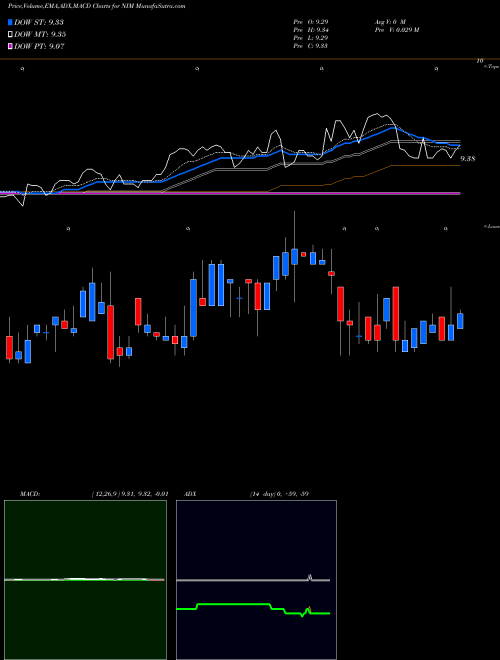
Task: Click the ADX values '(14 day) 0, +59, -59'
Action: (x=278, y=493)
